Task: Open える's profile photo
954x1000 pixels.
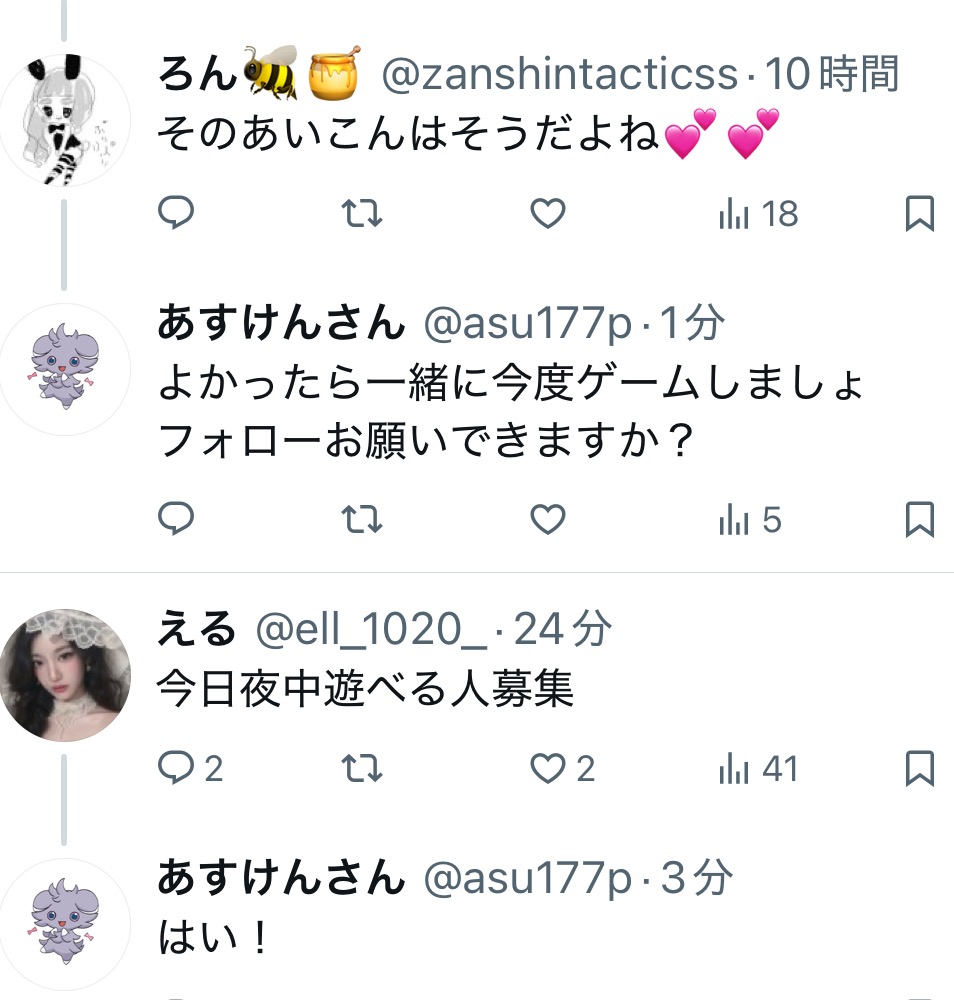Action: (64, 675)
